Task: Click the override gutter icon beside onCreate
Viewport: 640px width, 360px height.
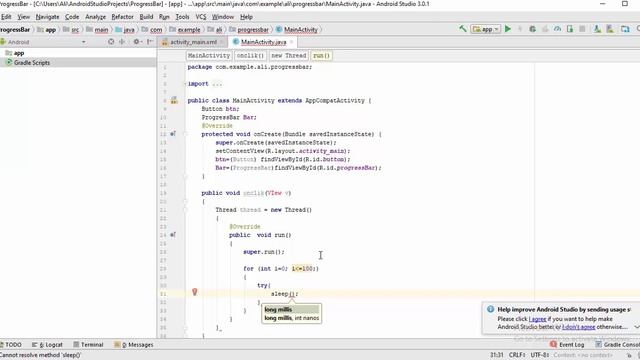Action: point(173,134)
